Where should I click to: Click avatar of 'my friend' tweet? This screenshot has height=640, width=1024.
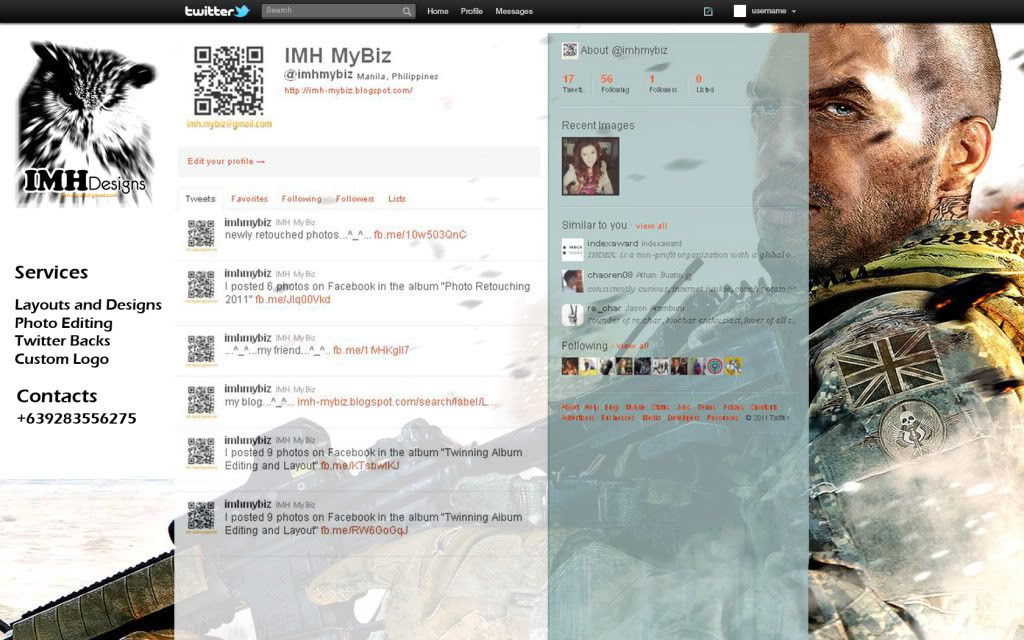[201, 349]
